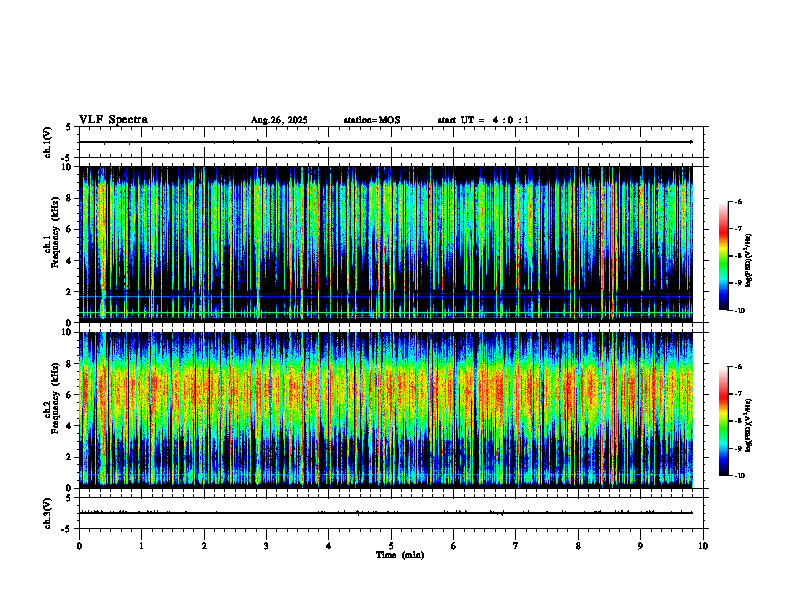
Task: Click the "-6" label on ch.1 color bar
Action: [x=738, y=202]
